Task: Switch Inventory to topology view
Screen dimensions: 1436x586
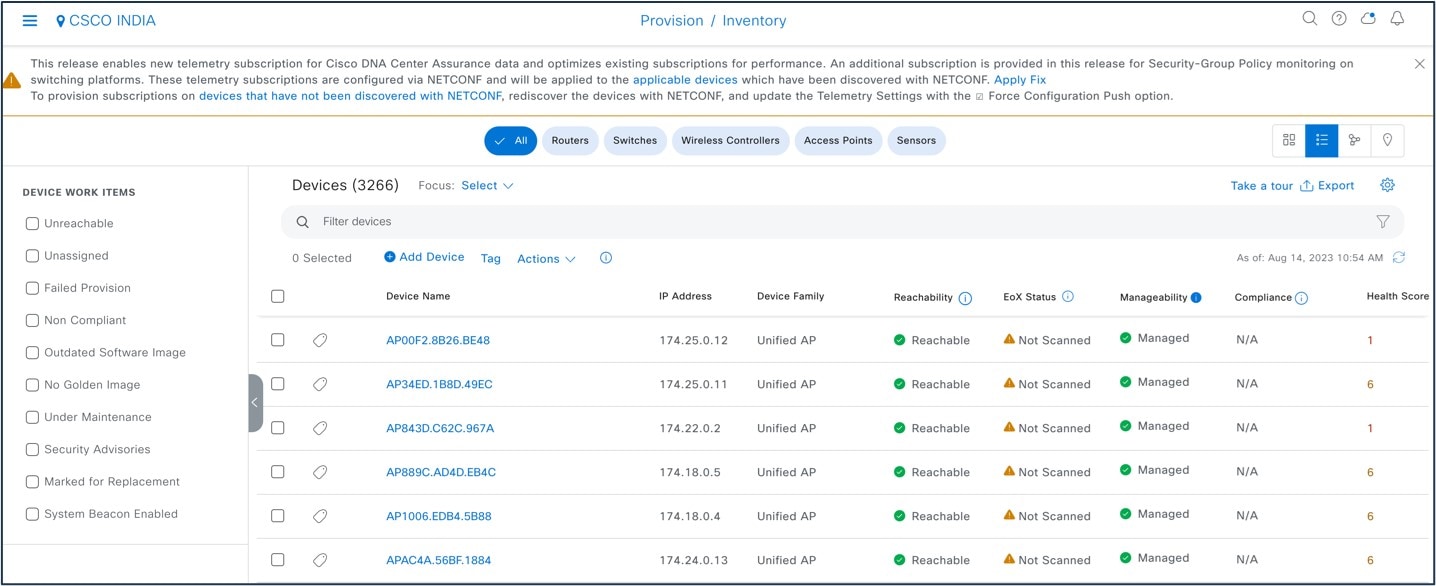Action: tap(1354, 140)
